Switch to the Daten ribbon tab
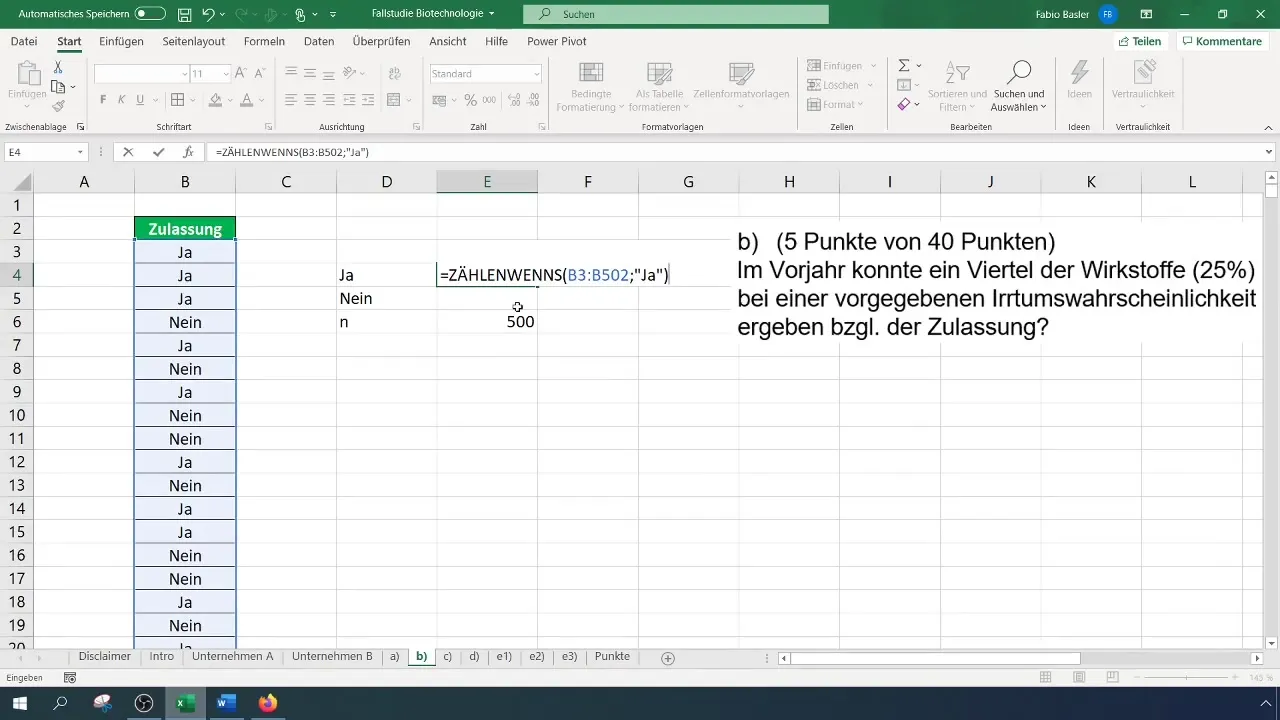The width and height of the screenshot is (1280, 720). (319, 41)
